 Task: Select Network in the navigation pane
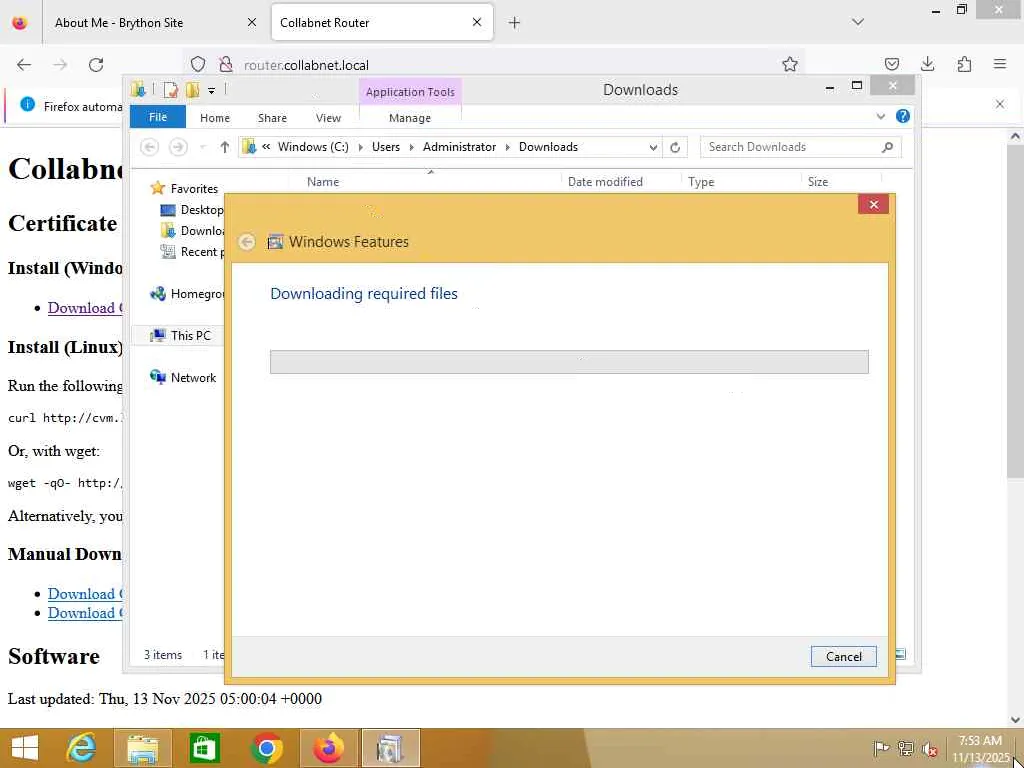[193, 377]
